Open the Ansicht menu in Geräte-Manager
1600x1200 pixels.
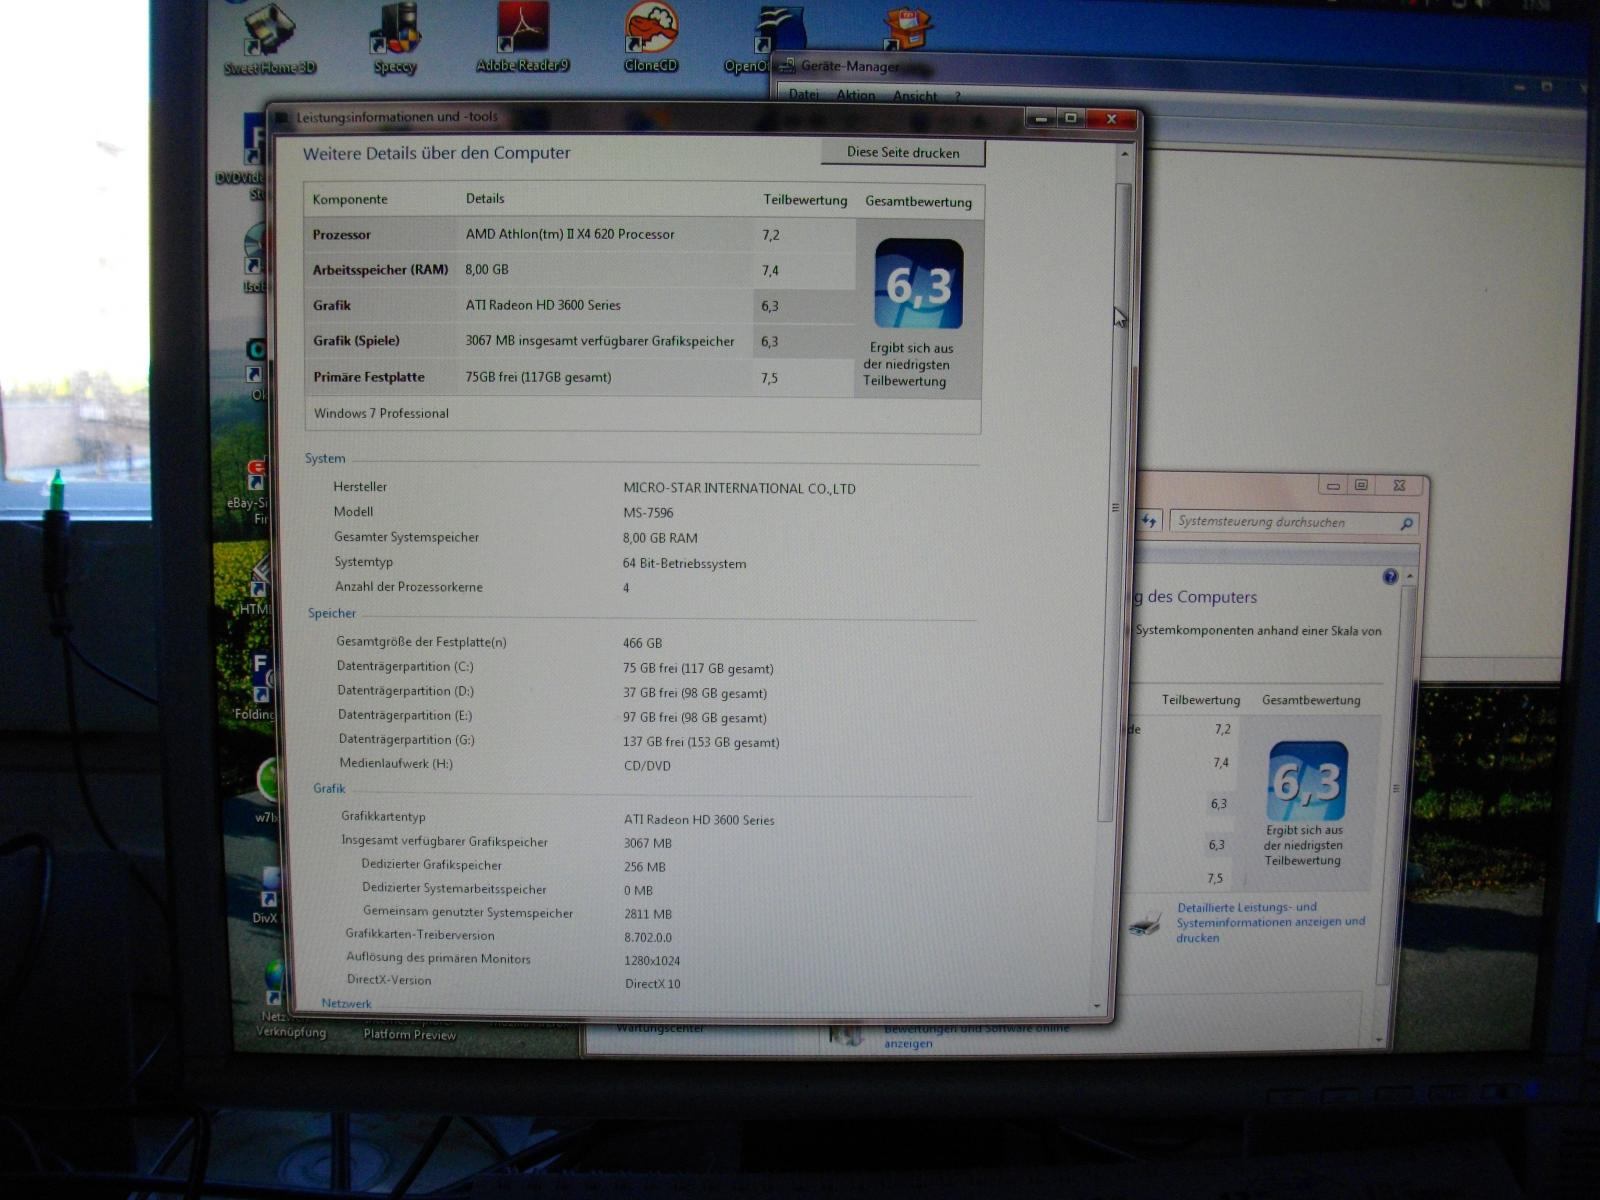(915, 97)
